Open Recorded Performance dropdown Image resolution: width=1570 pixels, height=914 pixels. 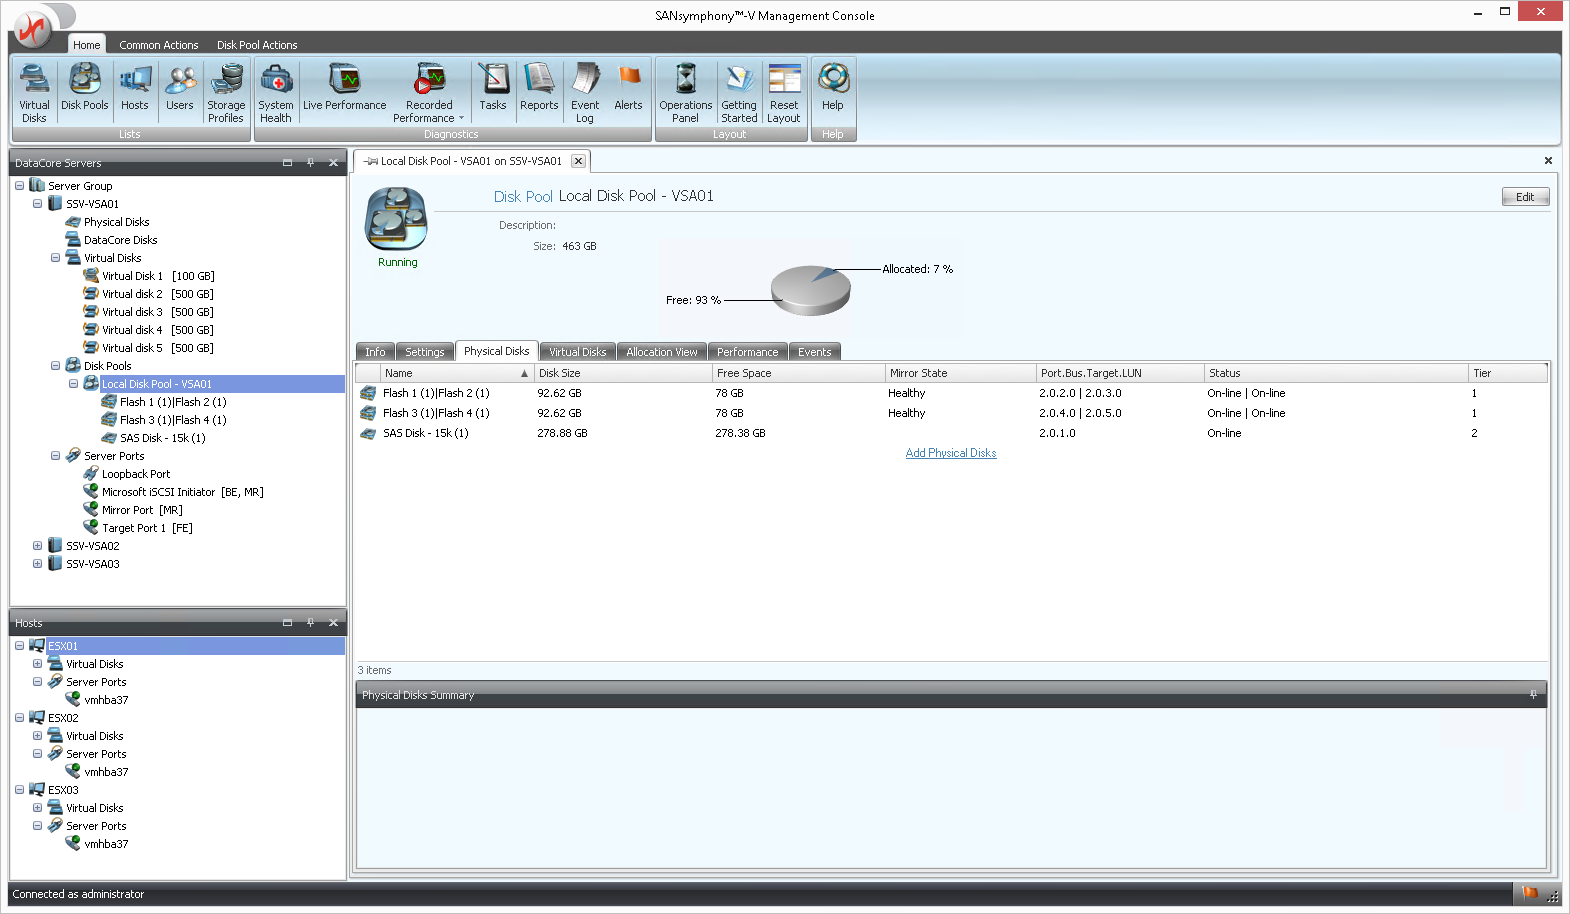pyautogui.click(x=461, y=118)
